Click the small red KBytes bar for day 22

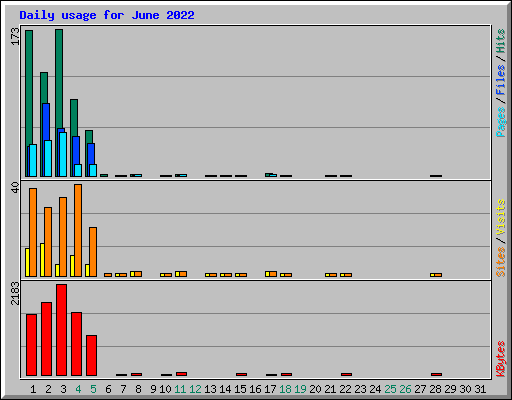pos(346,374)
